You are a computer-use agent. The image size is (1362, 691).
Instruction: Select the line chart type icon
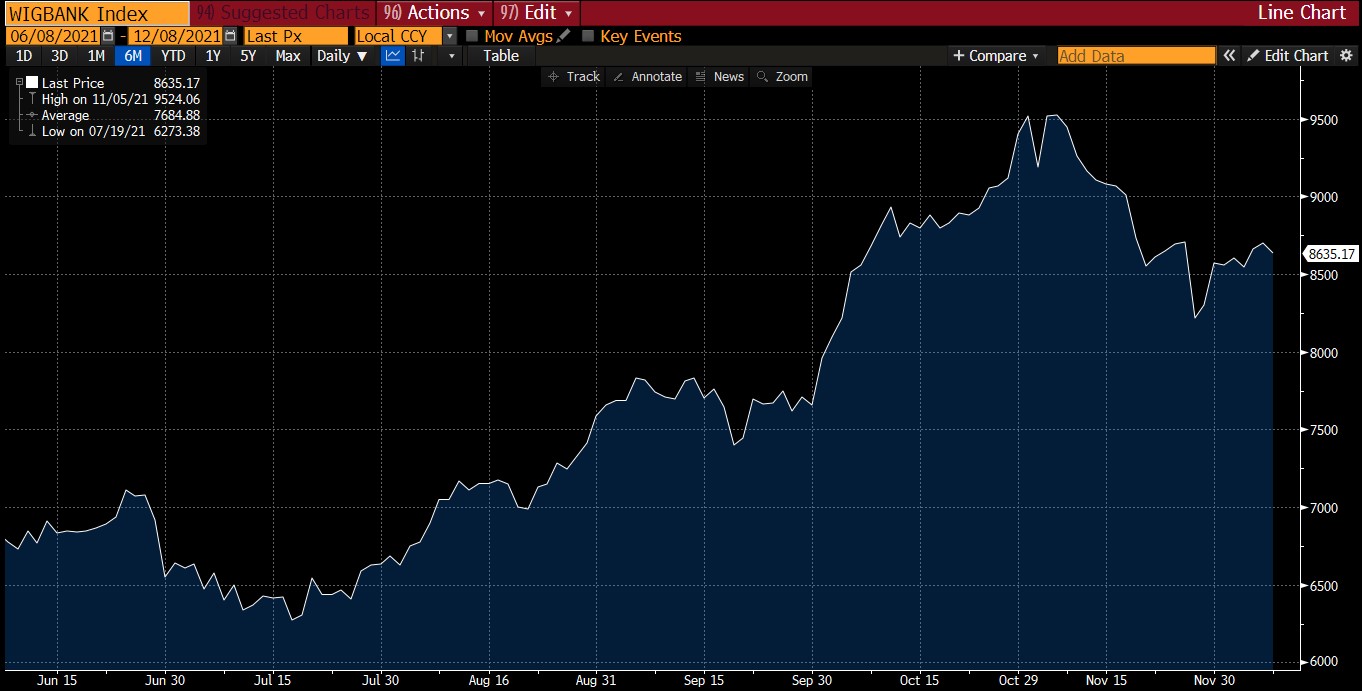point(393,56)
